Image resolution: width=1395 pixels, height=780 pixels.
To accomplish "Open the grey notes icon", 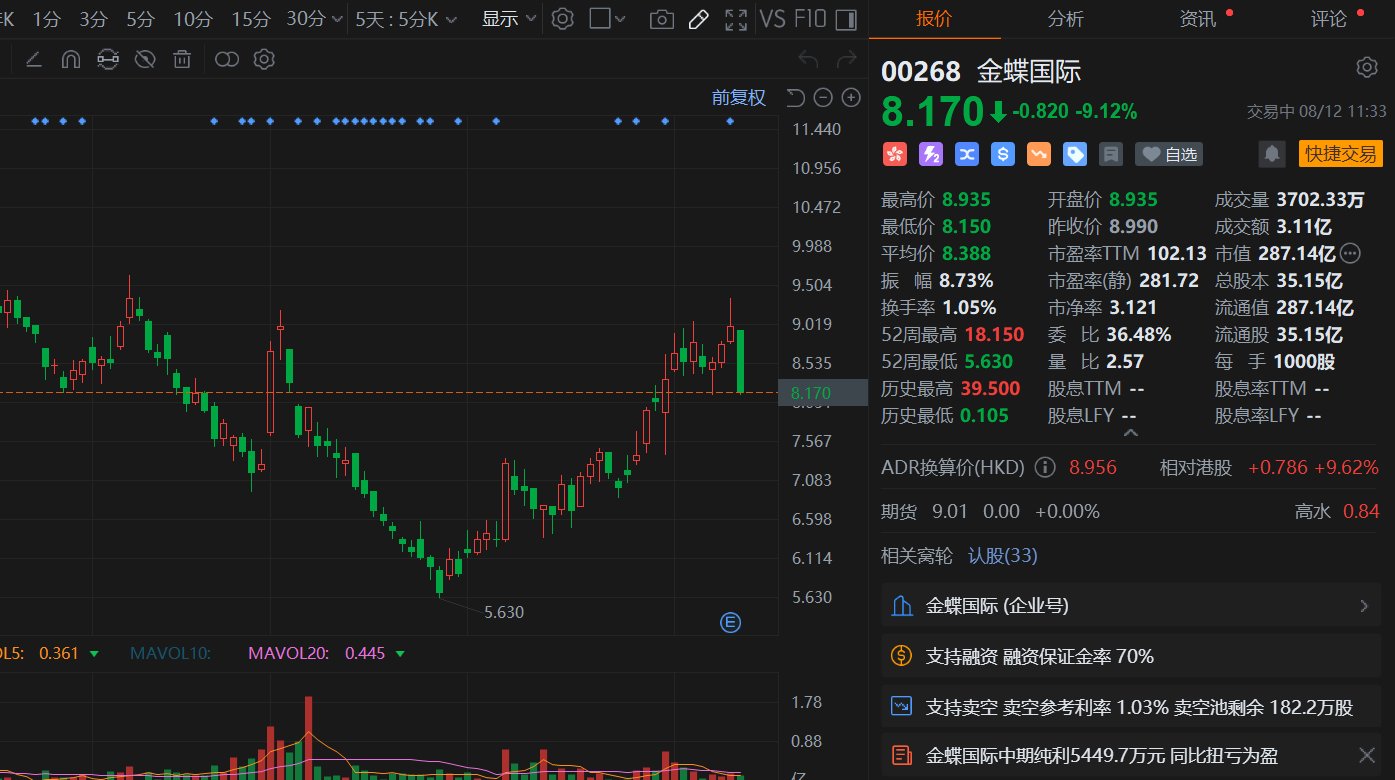I will pyautogui.click(x=1110, y=154).
